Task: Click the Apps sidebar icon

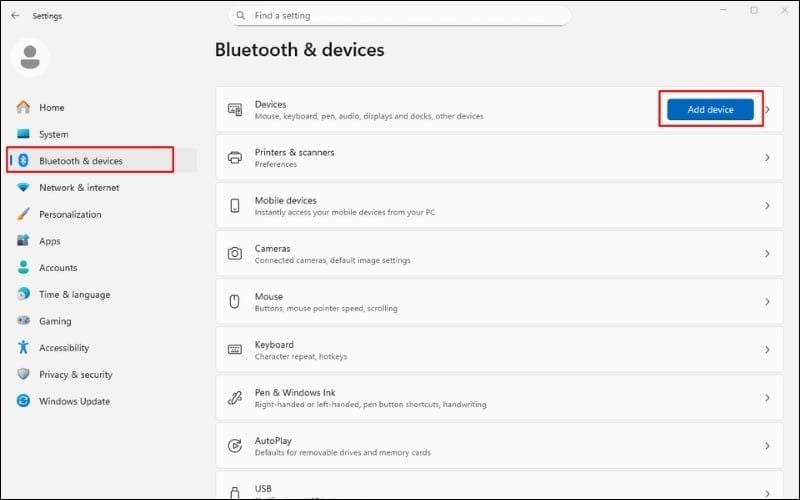Action: (23, 240)
